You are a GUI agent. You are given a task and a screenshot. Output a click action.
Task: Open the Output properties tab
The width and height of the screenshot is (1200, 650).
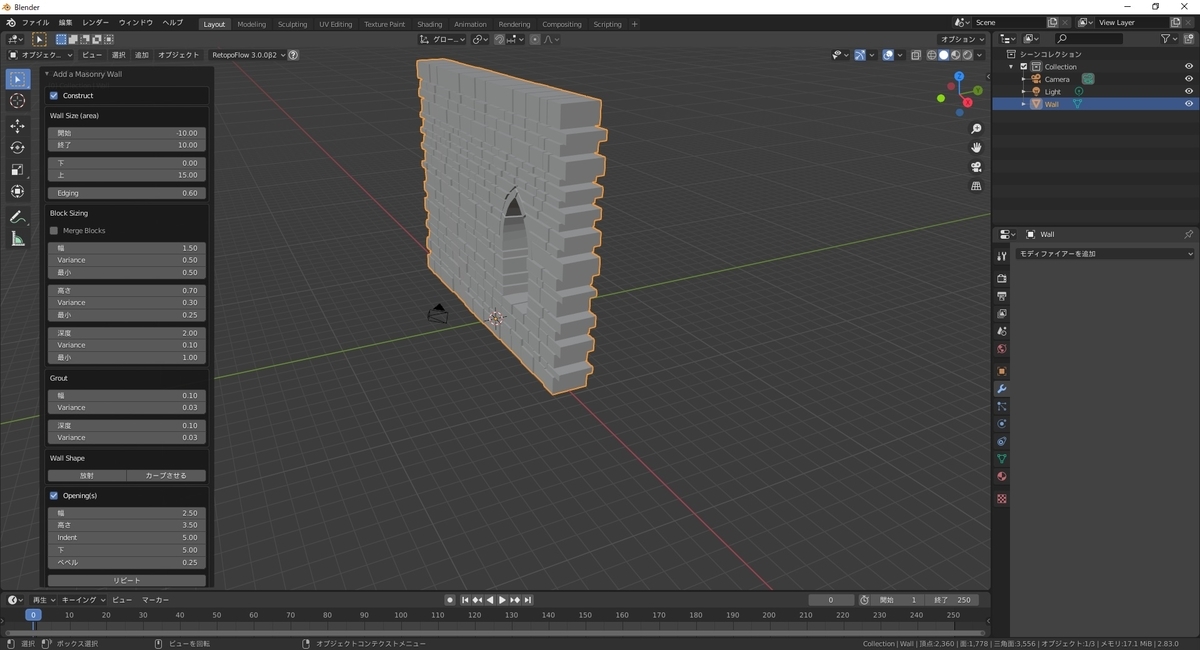coord(1001,297)
